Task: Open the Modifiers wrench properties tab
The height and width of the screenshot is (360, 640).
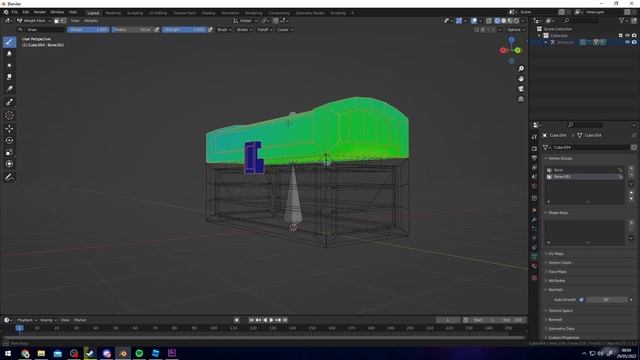Action: pyautogui.click(x=534, y=220)
